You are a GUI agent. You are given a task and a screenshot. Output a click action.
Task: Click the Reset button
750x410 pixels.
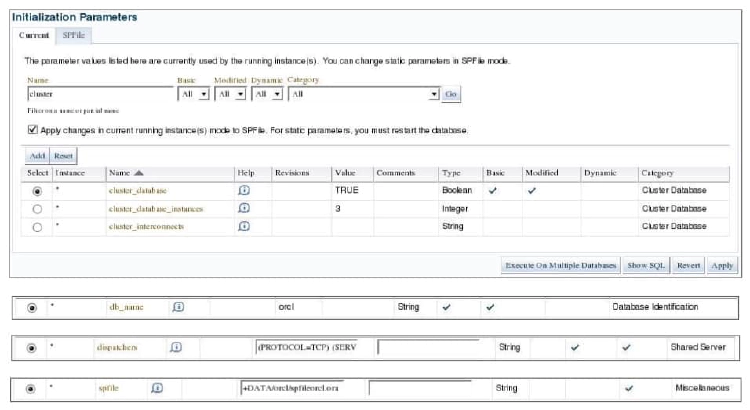(63, 155)
